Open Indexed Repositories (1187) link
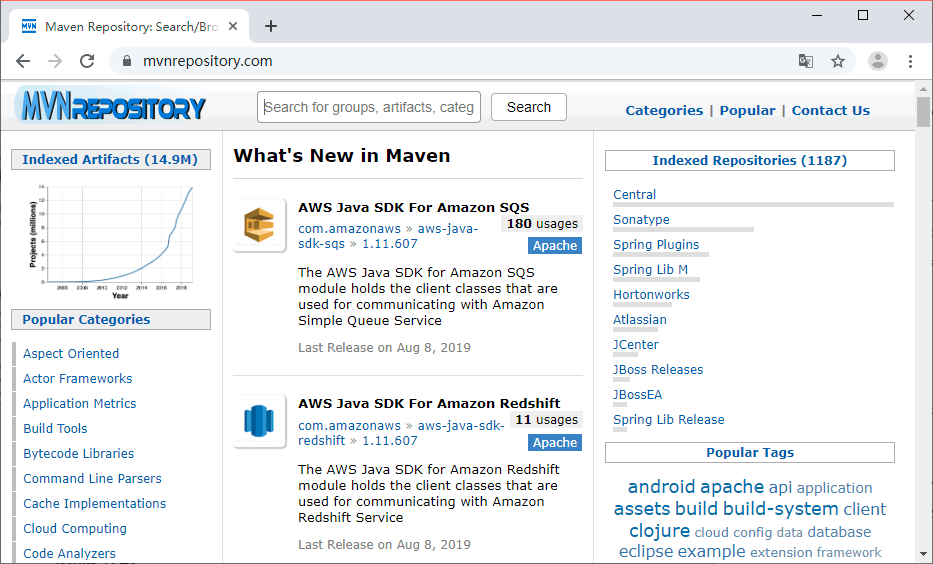This screenshot has width=933, height=564. point(750,161)
